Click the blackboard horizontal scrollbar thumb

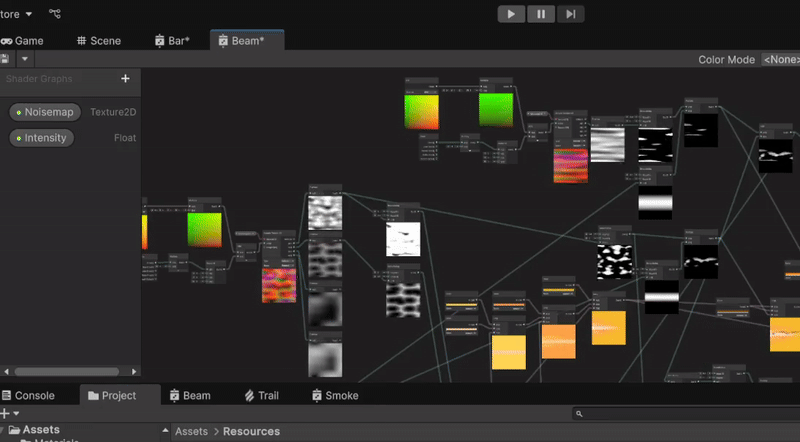click(x=67, y=372)
